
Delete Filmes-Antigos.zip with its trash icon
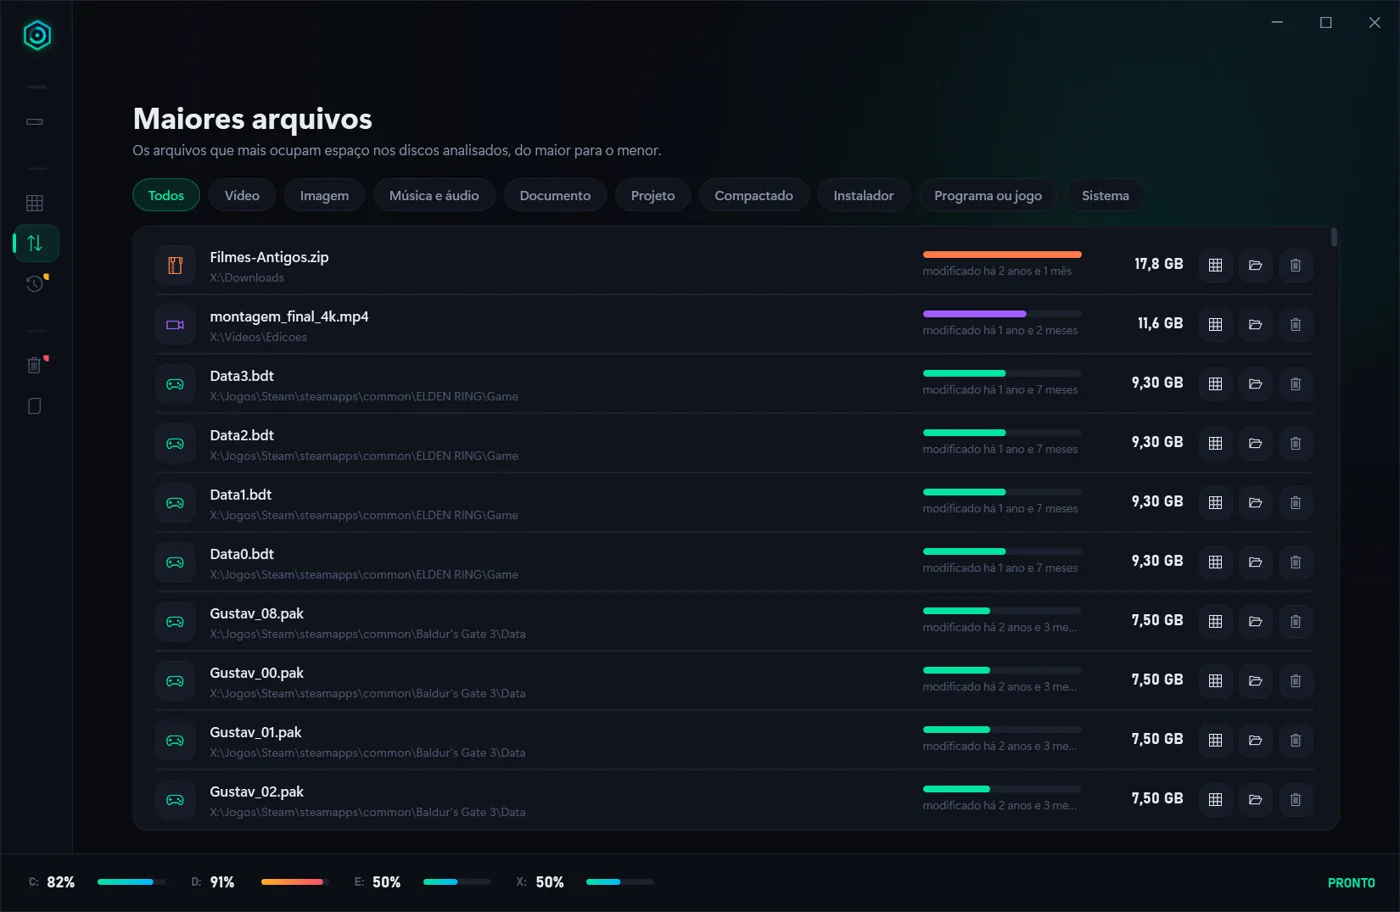pos(1295,265)
